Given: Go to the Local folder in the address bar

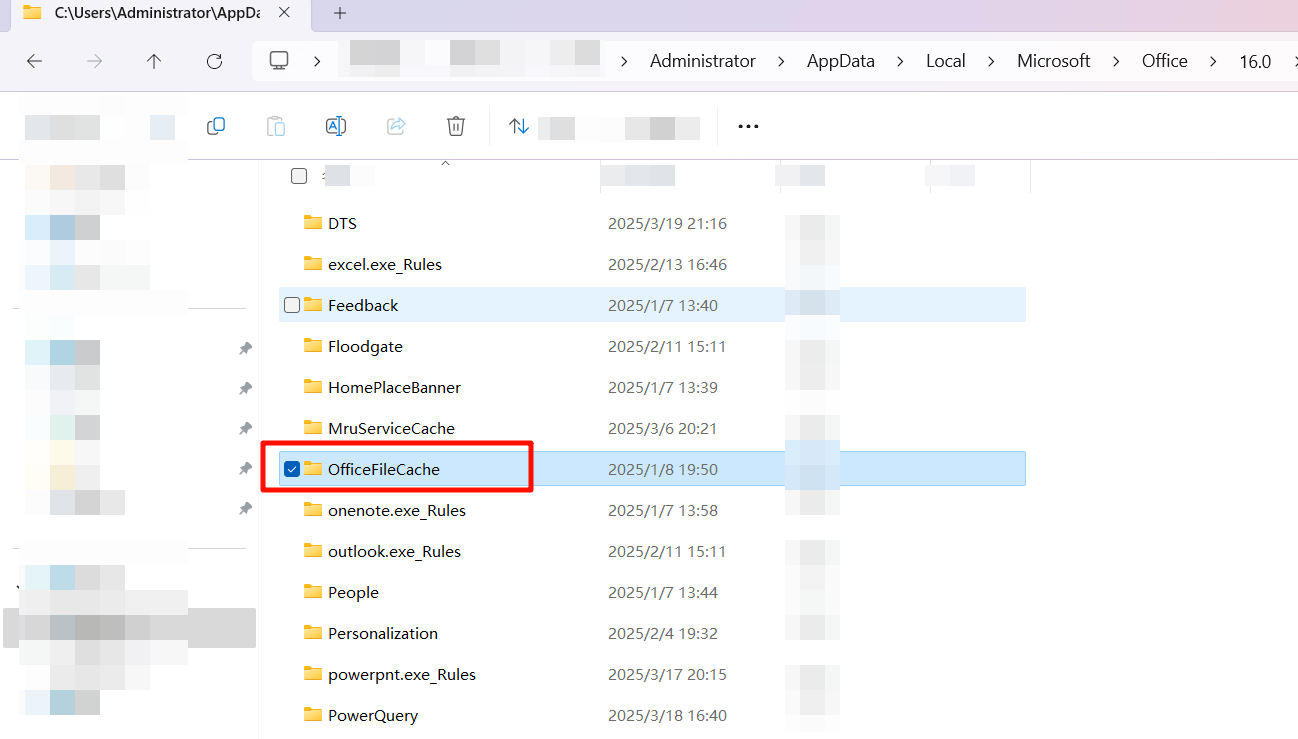Looking at the screenshot, I should (x=945, y=61).
